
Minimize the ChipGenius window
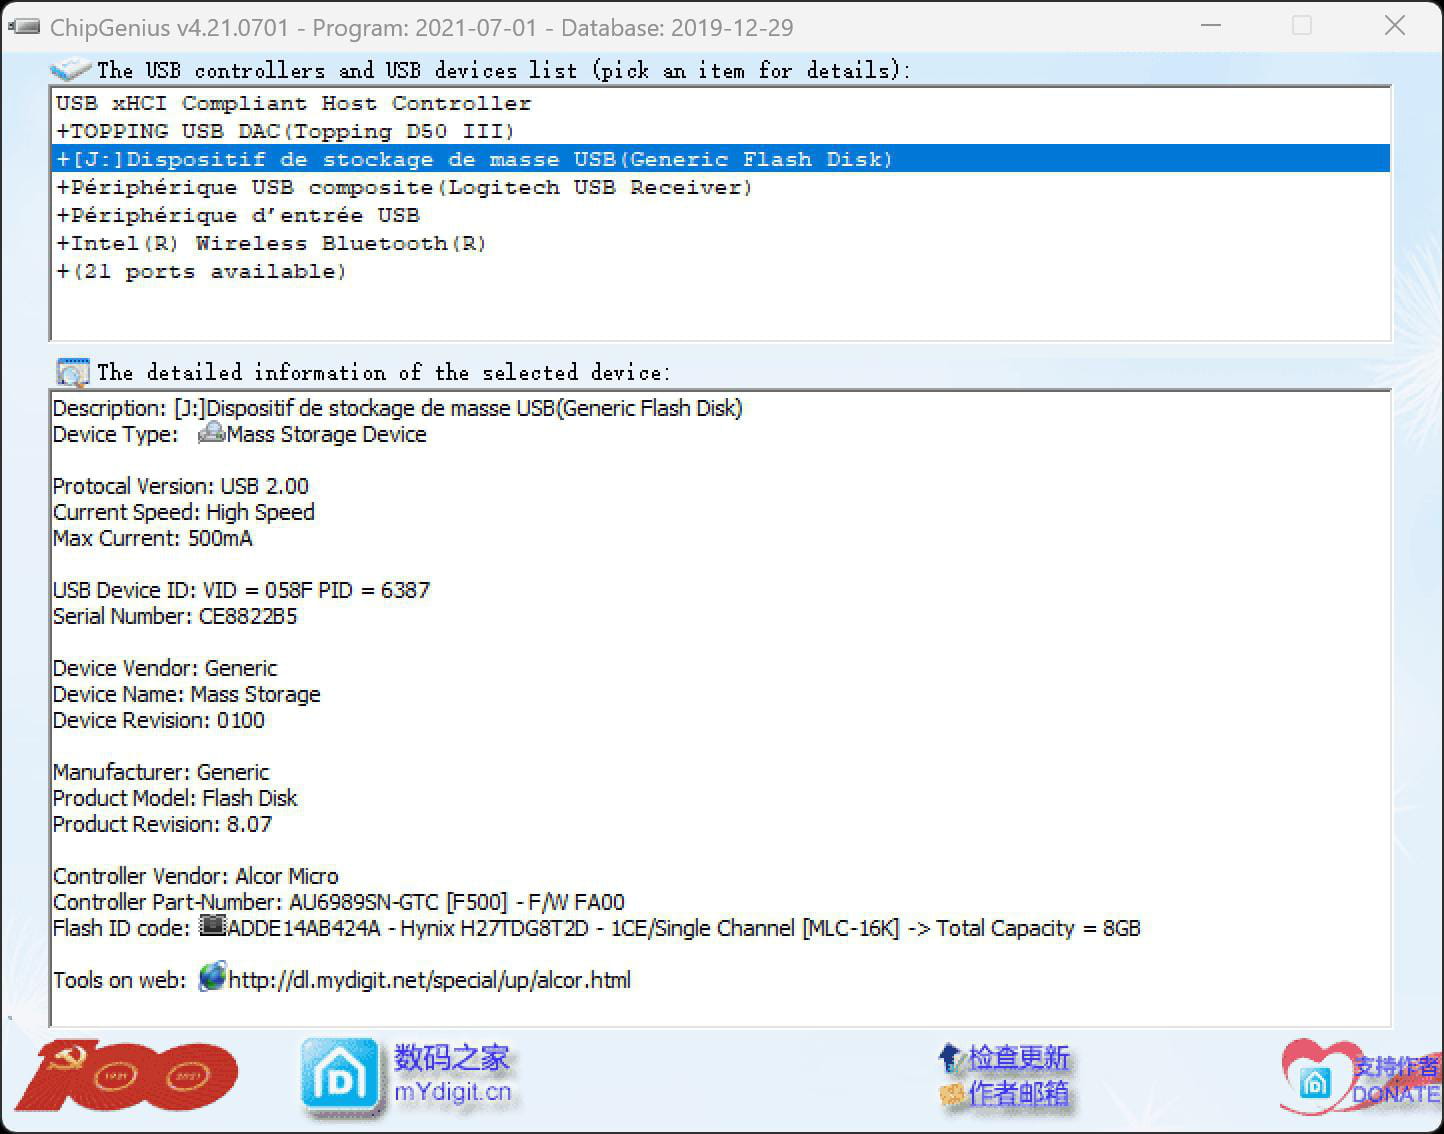coord(1211,26)
